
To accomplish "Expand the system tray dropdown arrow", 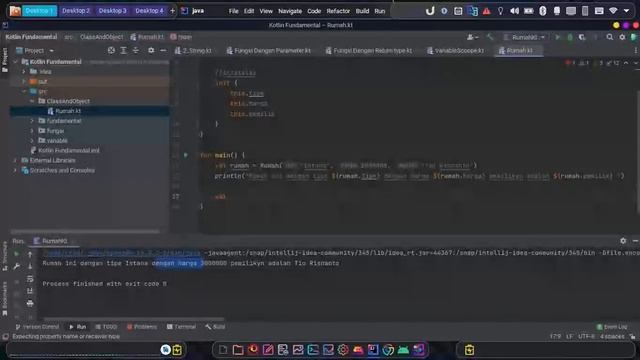I will tap(627, 11).
